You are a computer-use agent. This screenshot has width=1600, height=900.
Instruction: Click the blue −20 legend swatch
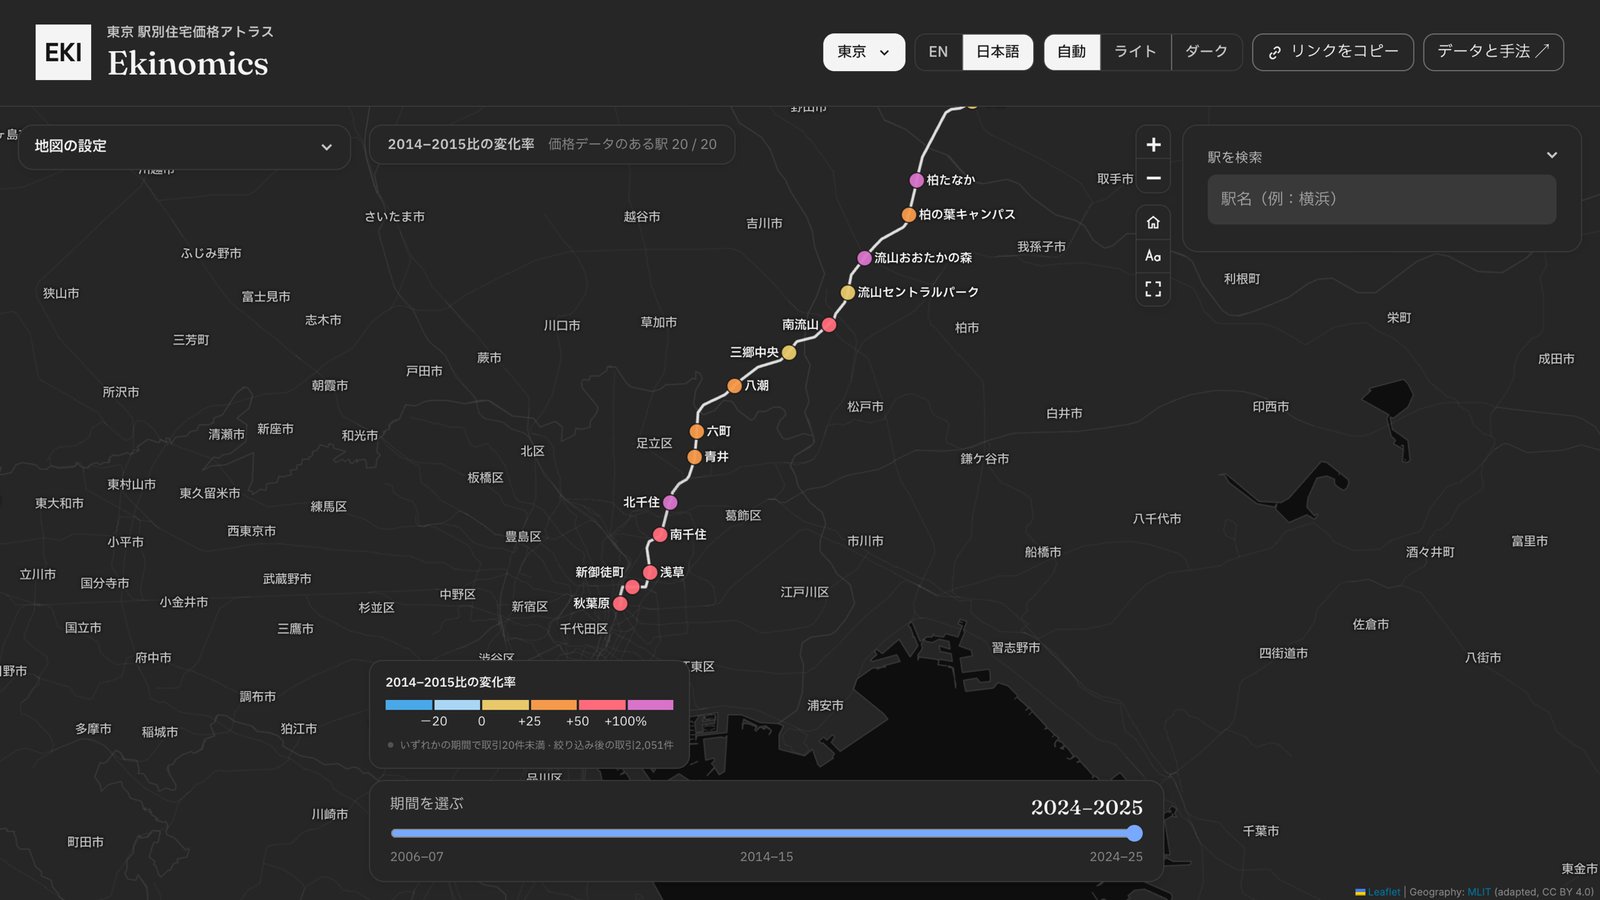click(409, 705)
